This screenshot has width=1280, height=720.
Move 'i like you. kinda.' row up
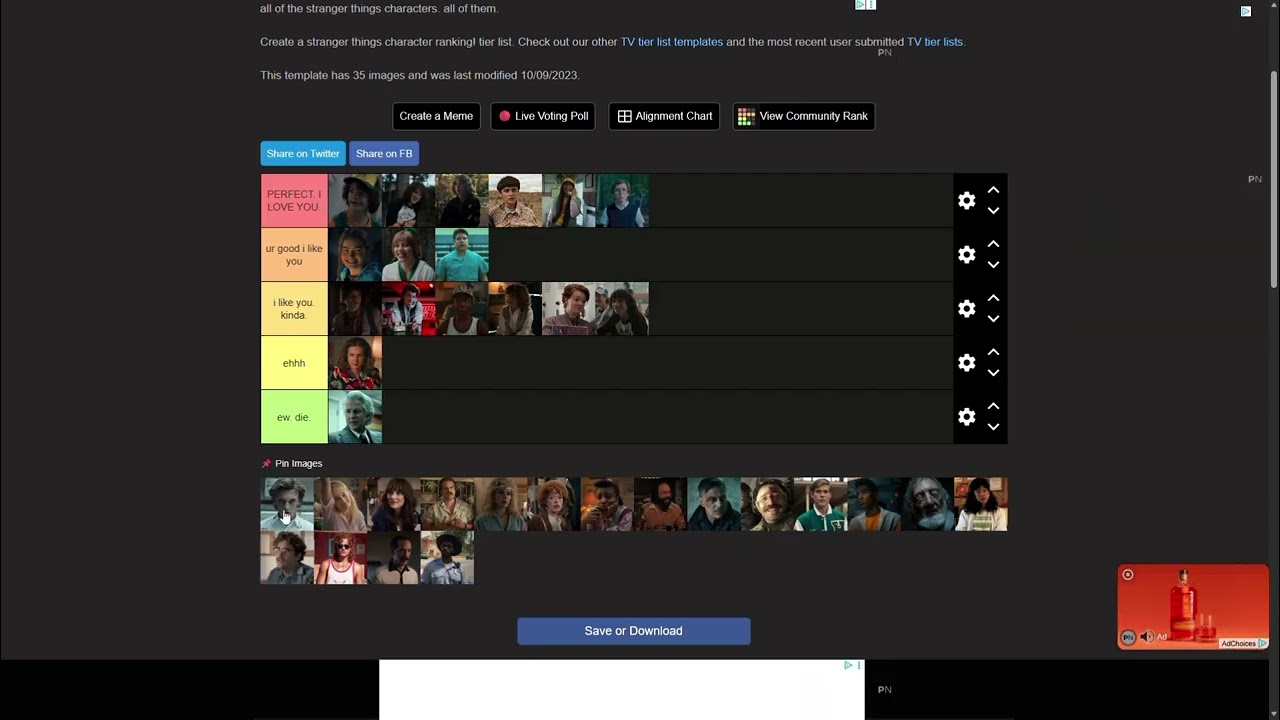click(993, 298)
